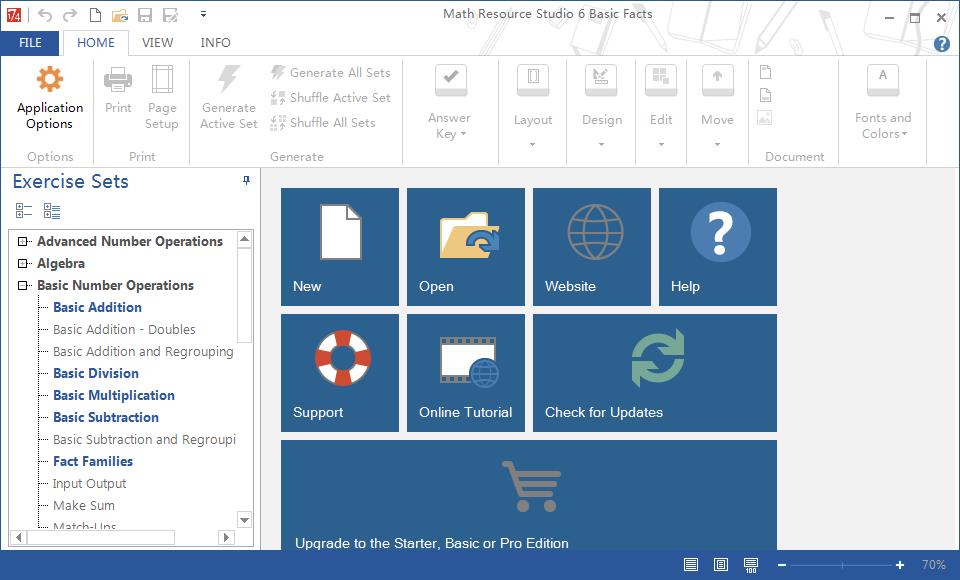
Task: Click the Website tile
Action: click(592, 247)
